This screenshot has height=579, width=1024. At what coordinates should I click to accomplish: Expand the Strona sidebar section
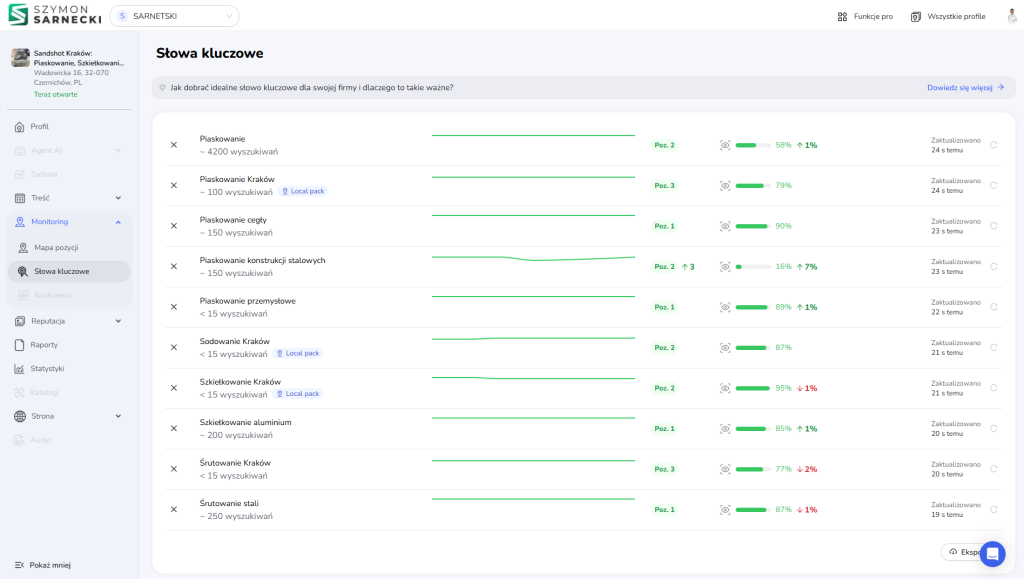coord(118,416)
